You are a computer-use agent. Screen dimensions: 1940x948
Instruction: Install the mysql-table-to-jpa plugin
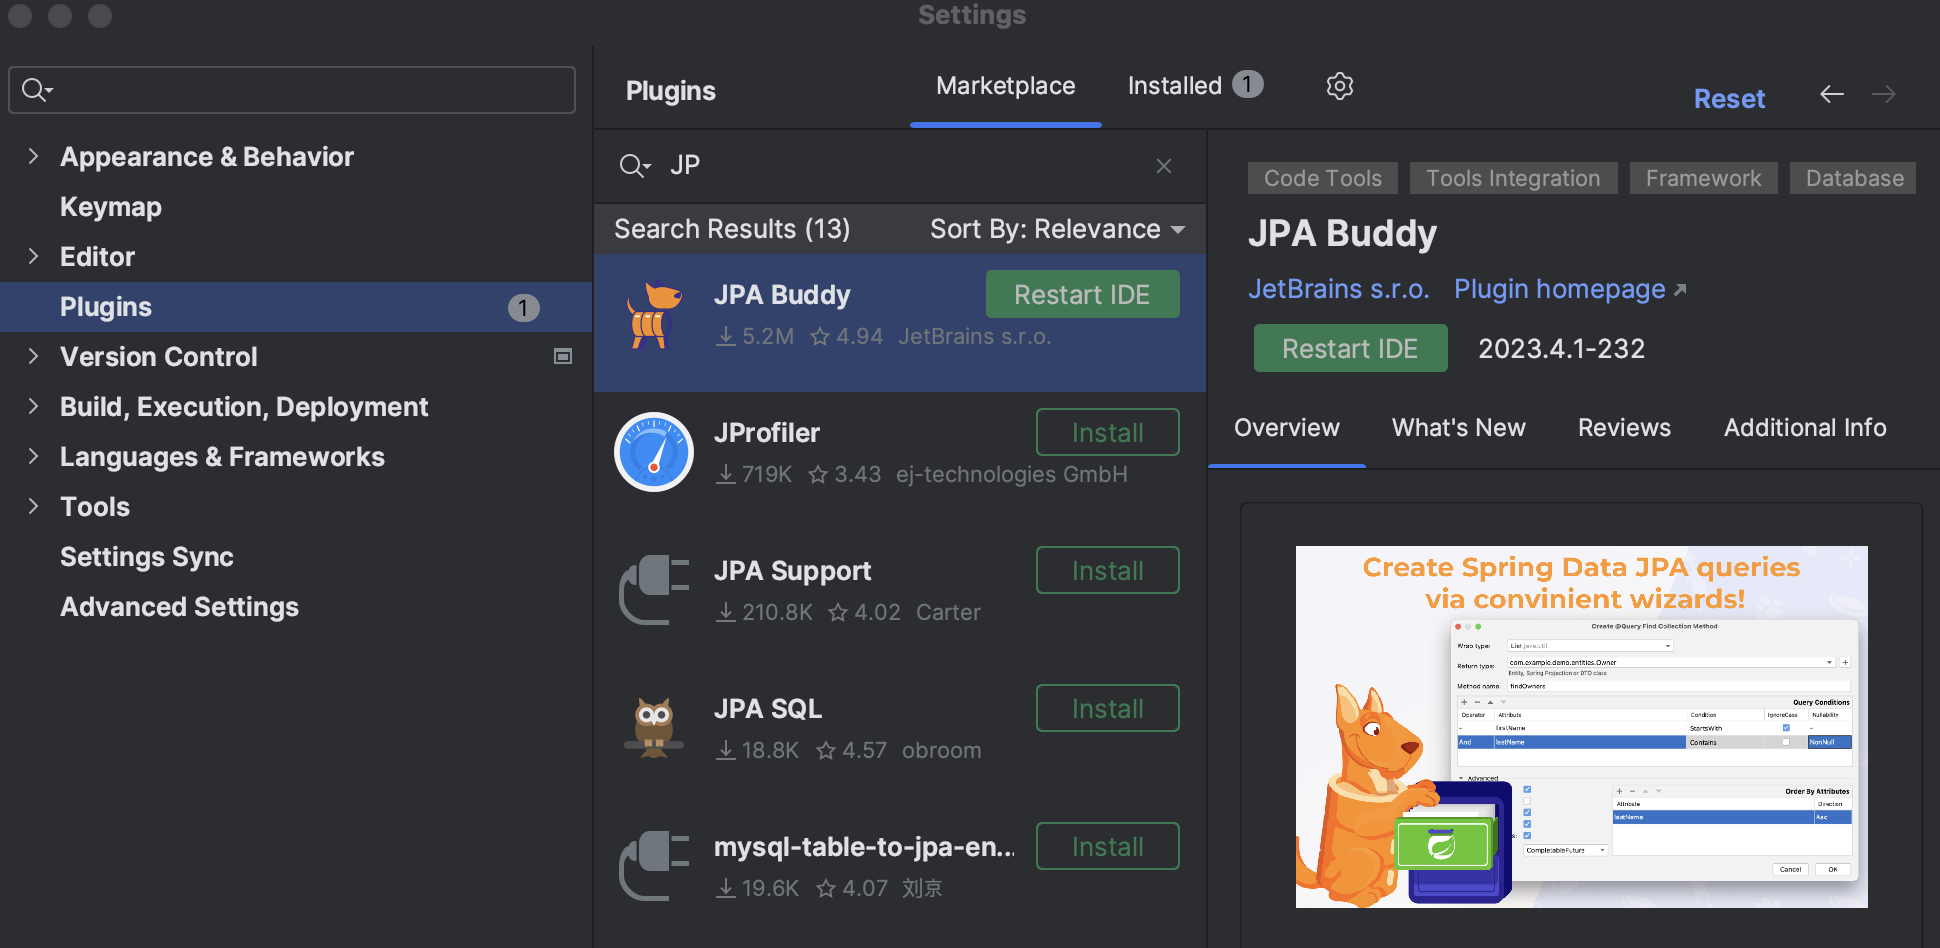1108,847
